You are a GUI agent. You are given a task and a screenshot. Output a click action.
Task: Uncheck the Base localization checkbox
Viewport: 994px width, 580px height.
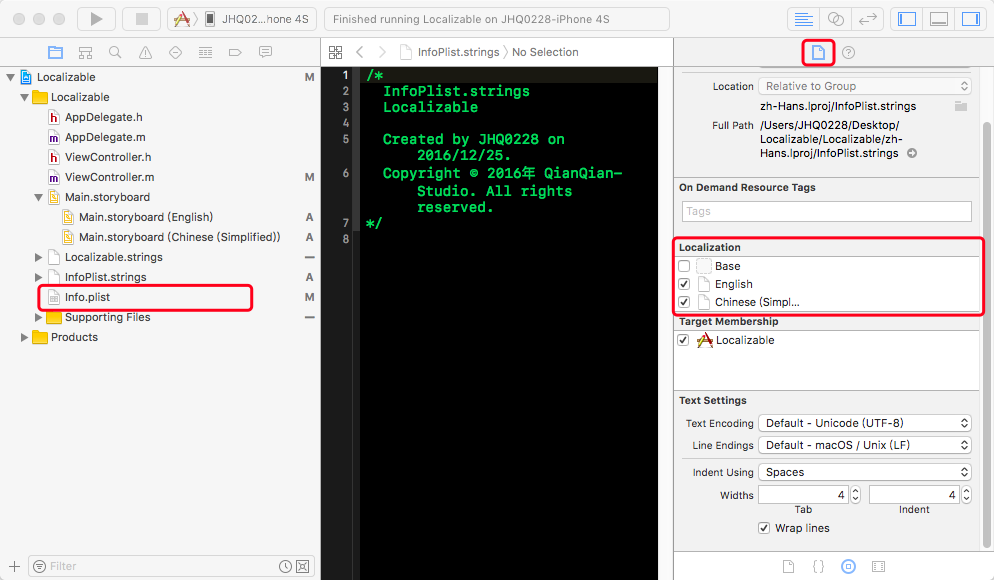[685, 266]
